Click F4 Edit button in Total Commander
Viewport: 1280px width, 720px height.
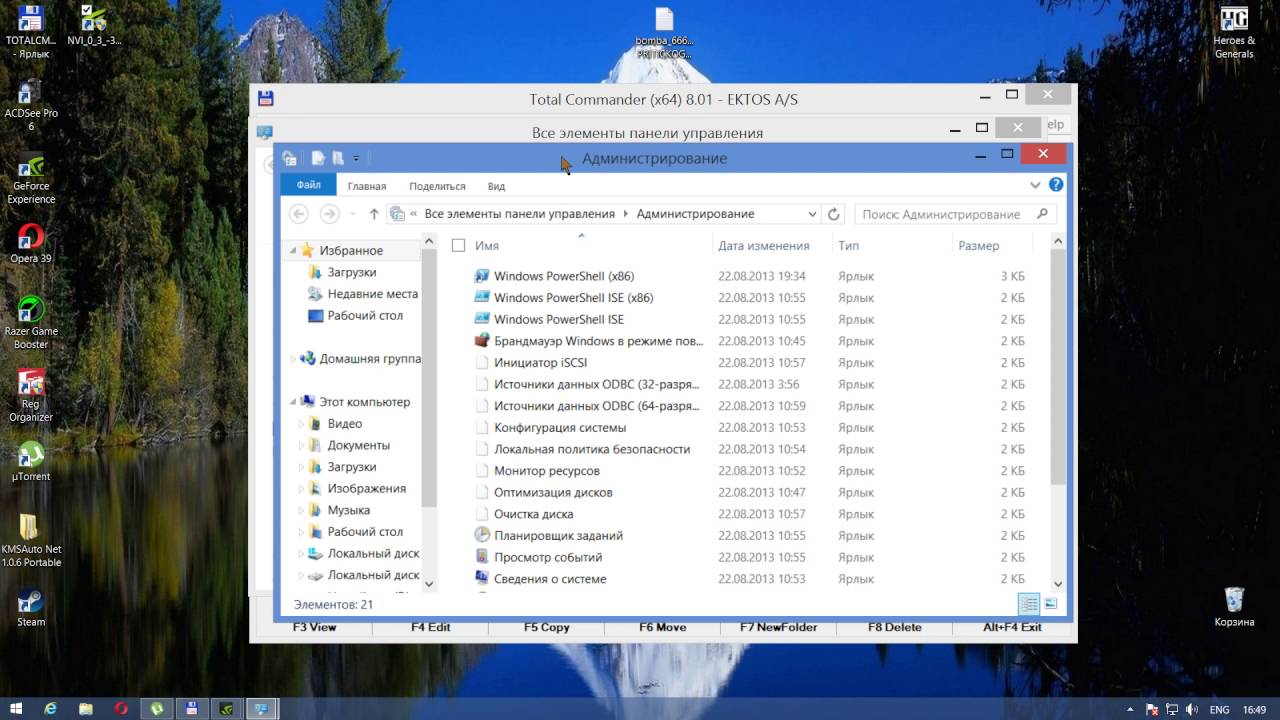(x=431, y=627)
